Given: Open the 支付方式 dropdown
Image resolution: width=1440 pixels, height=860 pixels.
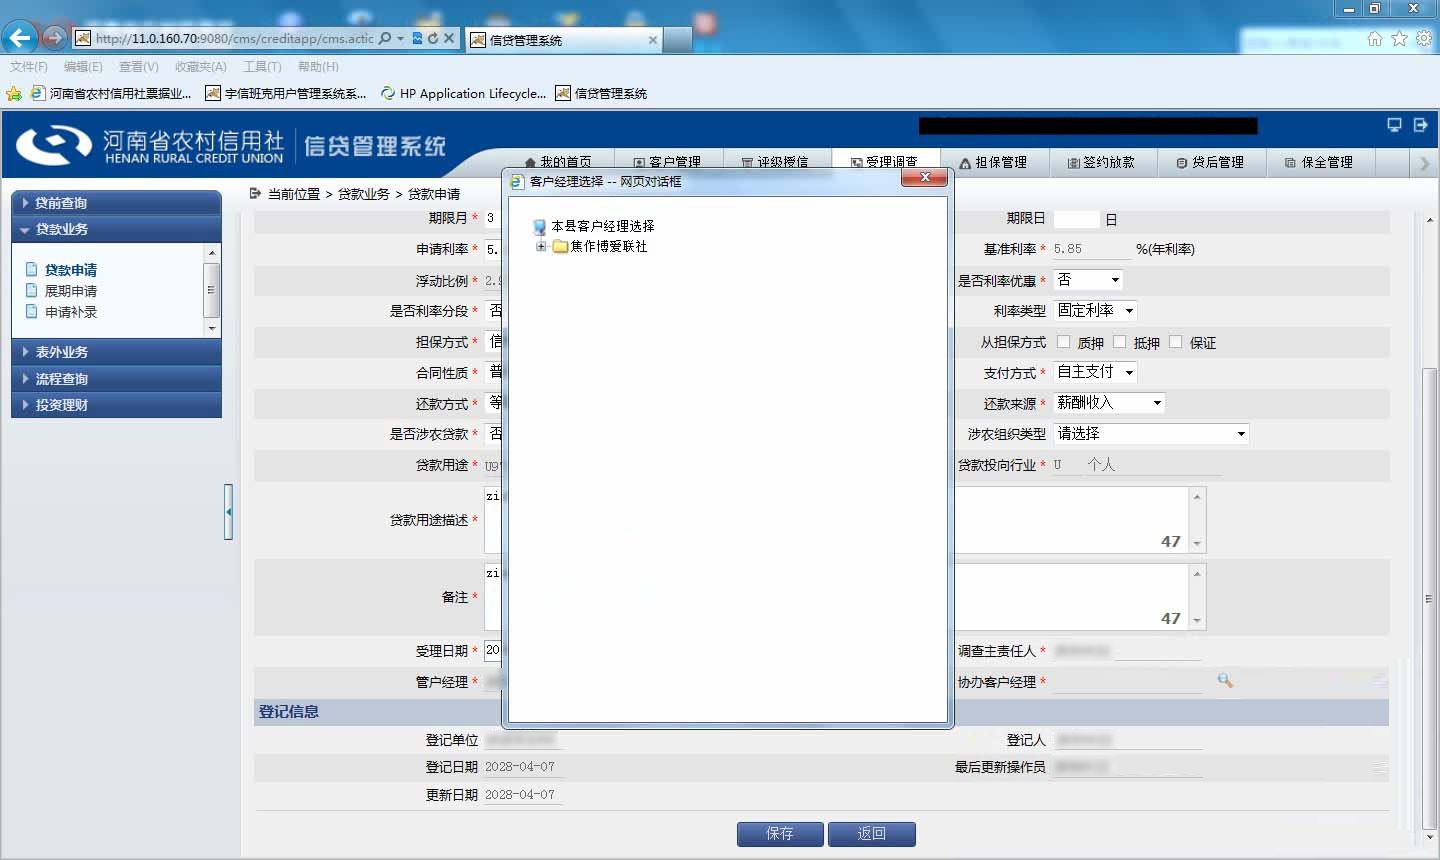Looking at the screenshot, I should click(x=1096, y=372).
